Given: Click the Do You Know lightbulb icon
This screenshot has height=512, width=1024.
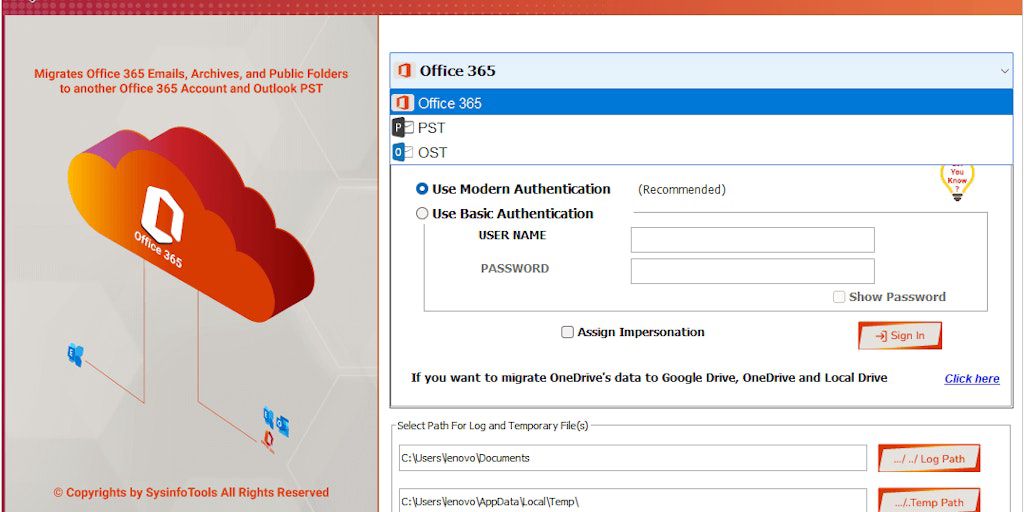Looking at the screenshot, I should 957,183.
